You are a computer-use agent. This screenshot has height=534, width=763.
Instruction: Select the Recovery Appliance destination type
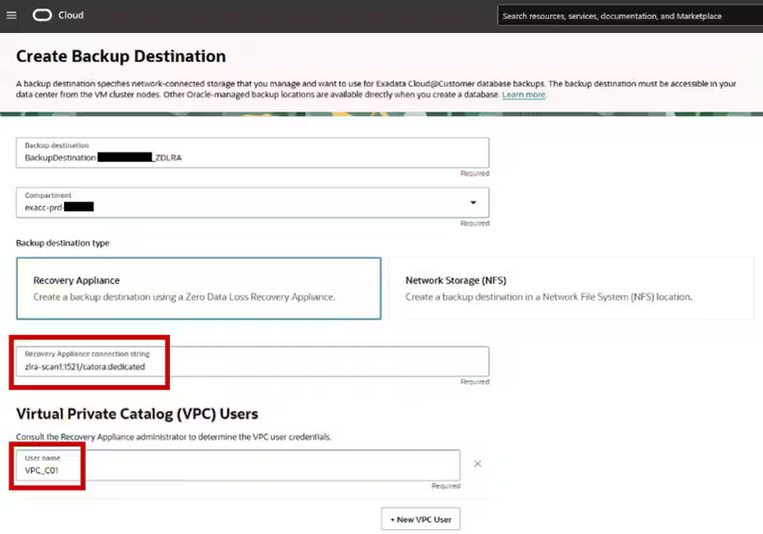(199, 288)
